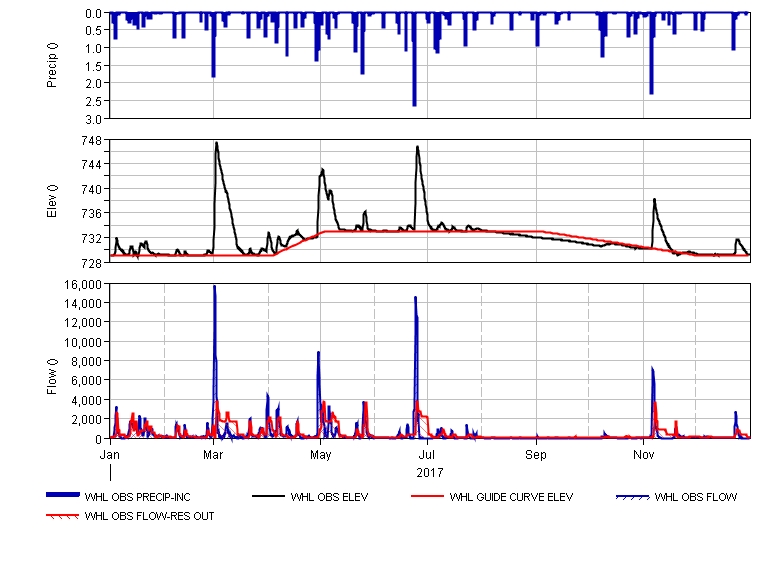
Task: Select the red FLOW-RES OUT legend line
Action: pyautogui.click(x=62, y=516)
